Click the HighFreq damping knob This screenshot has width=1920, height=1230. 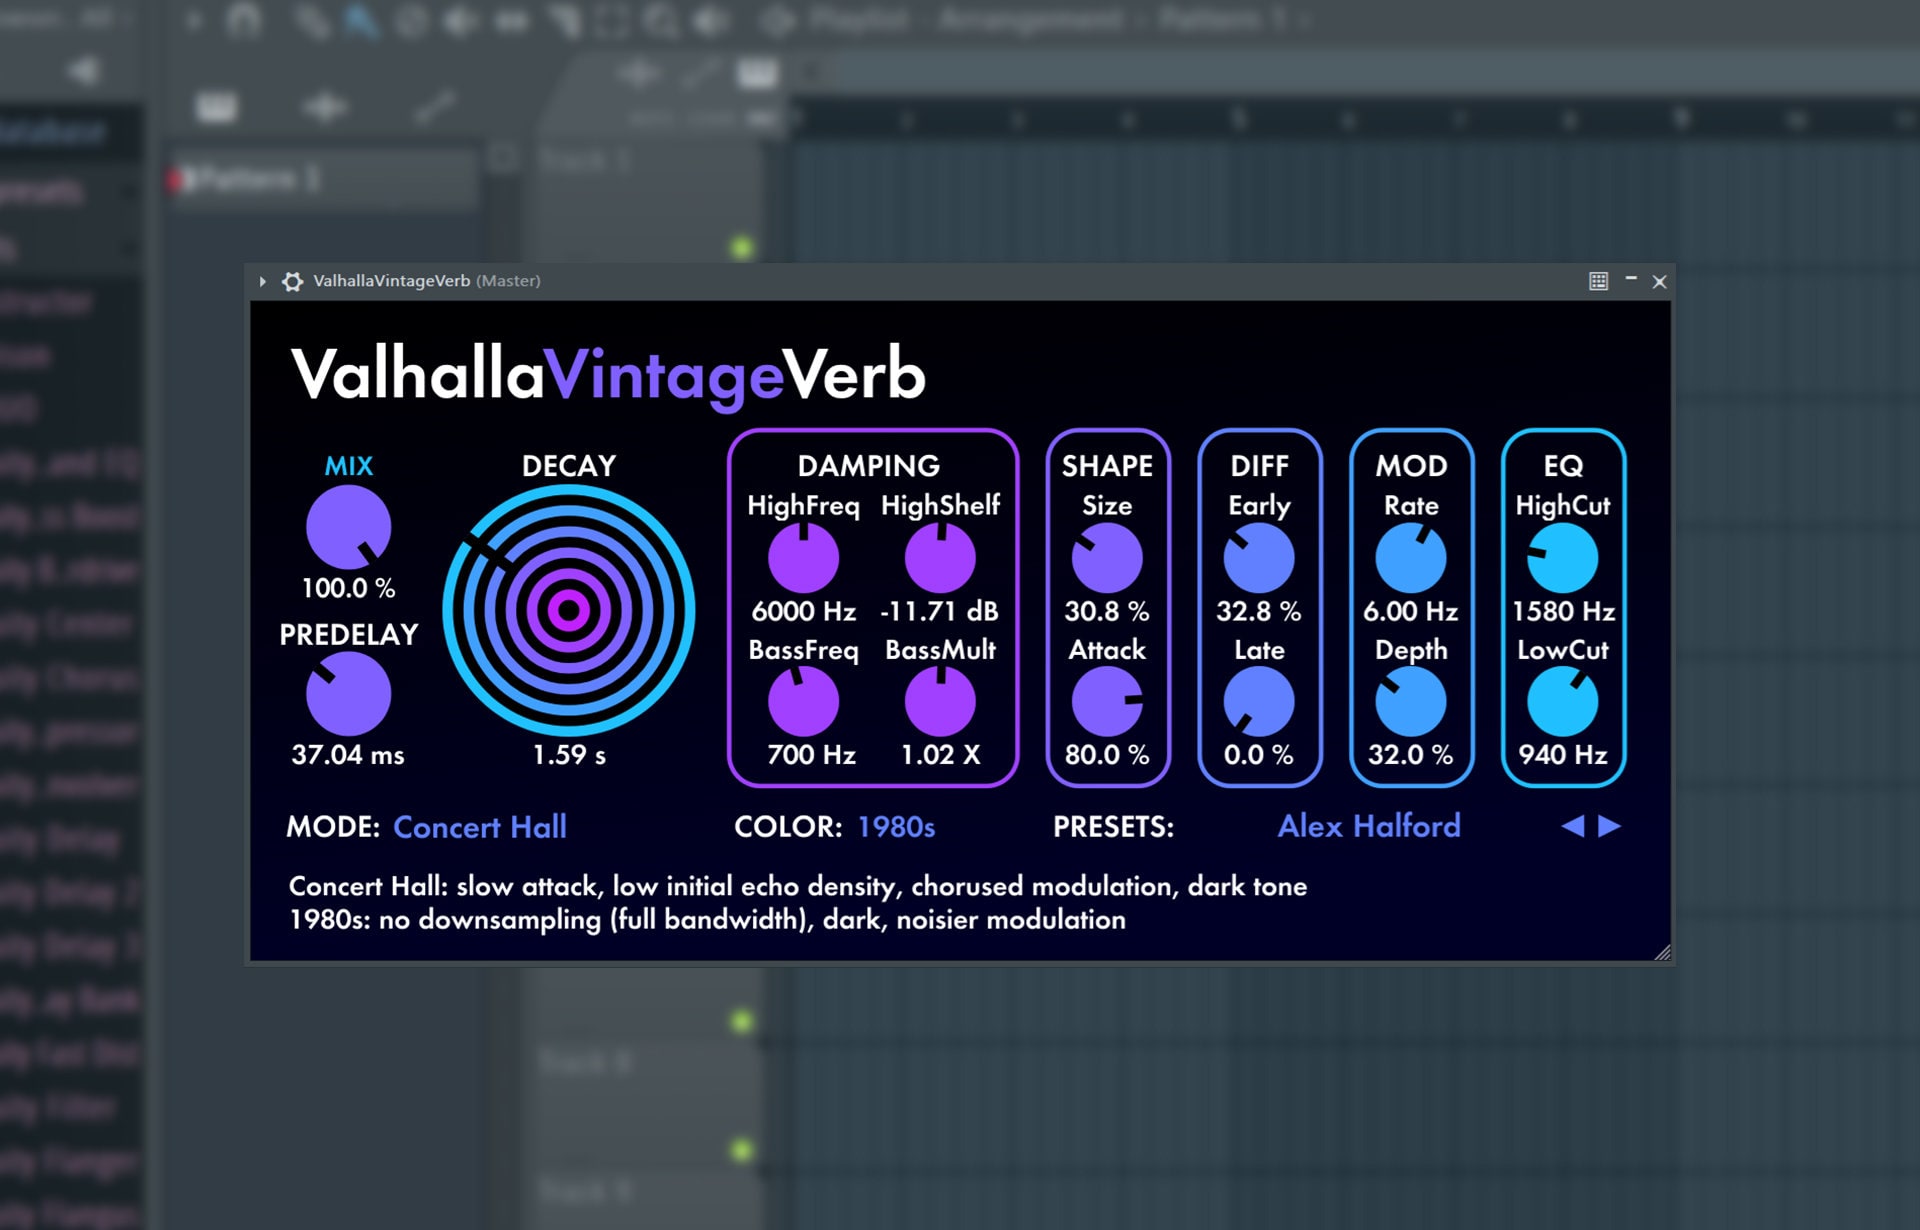coord(803,558)
